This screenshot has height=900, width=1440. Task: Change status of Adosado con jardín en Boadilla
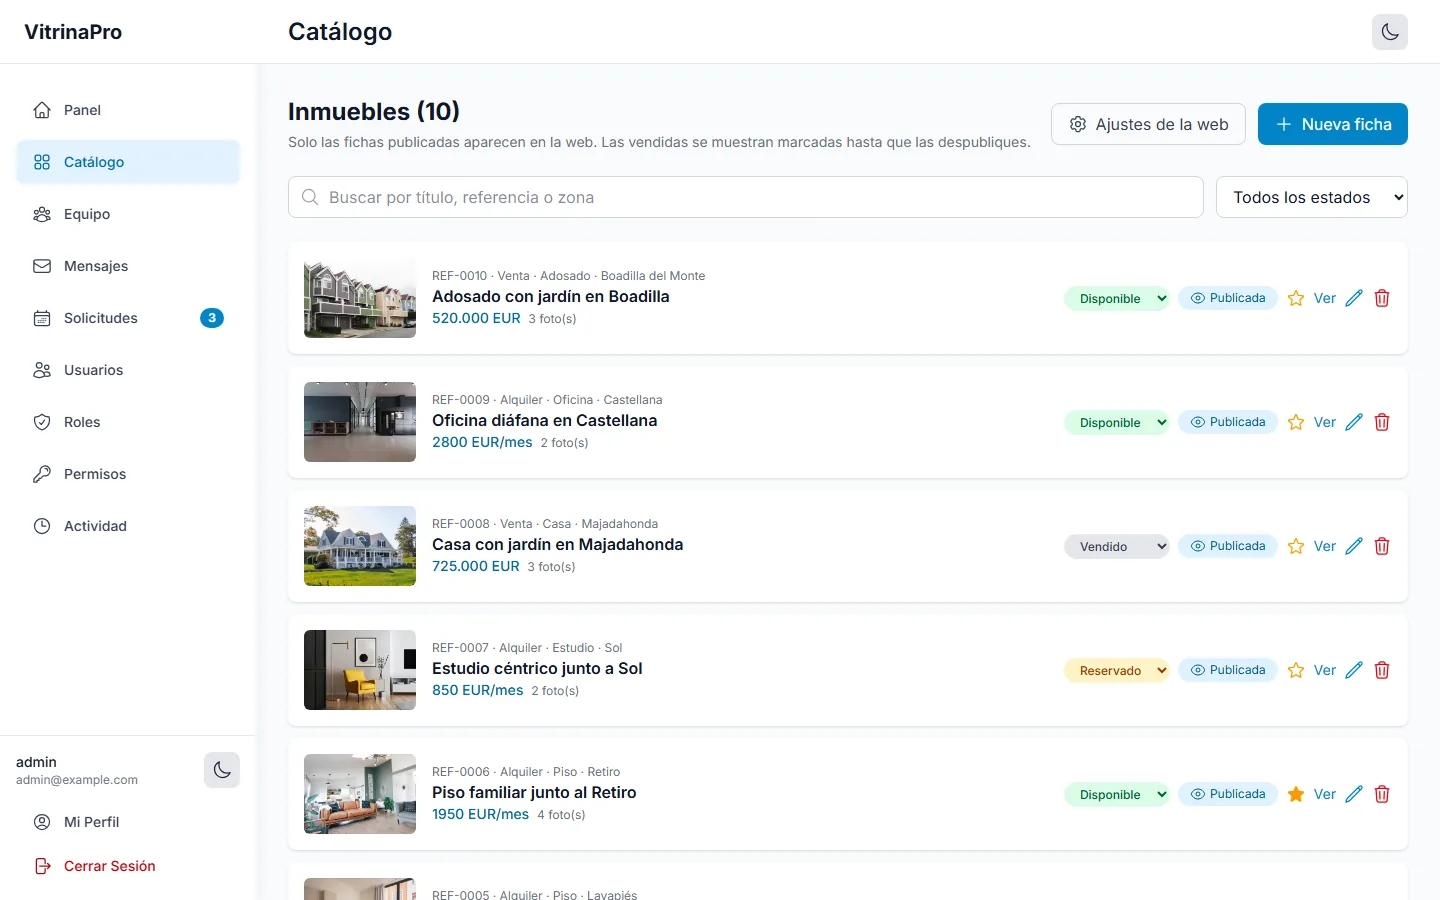click(x=1117, y=298)
